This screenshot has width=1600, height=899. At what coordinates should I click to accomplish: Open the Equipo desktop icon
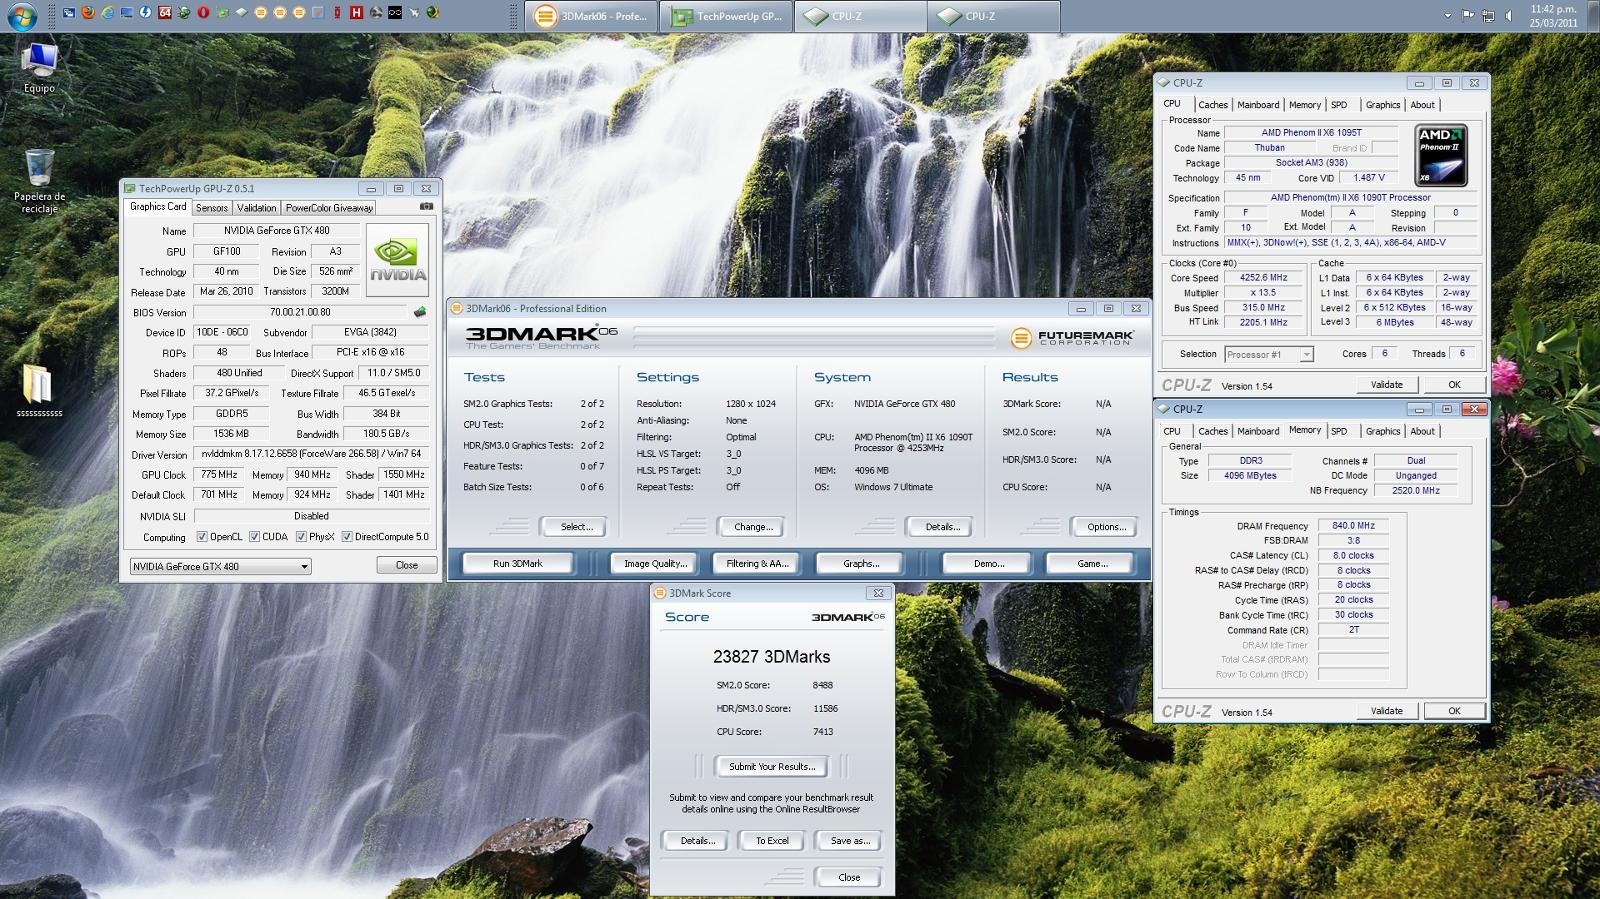39,68
